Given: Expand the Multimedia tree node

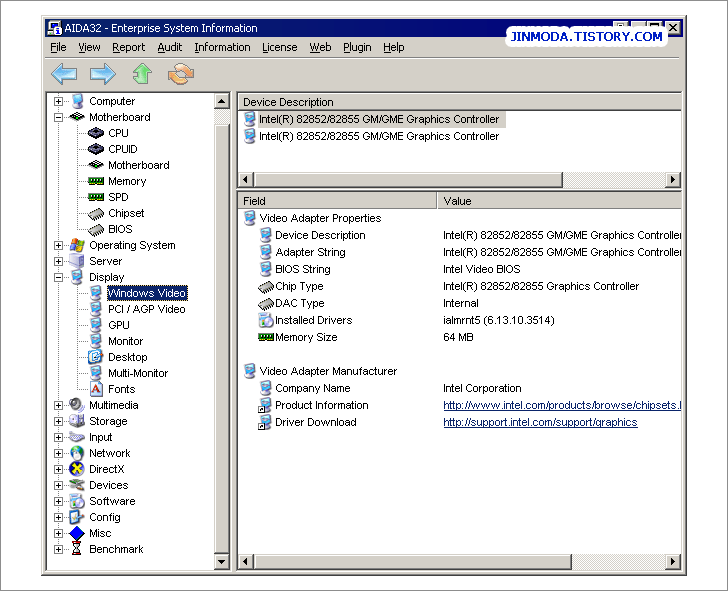Looking at the screenshot, I should point(58,405).
